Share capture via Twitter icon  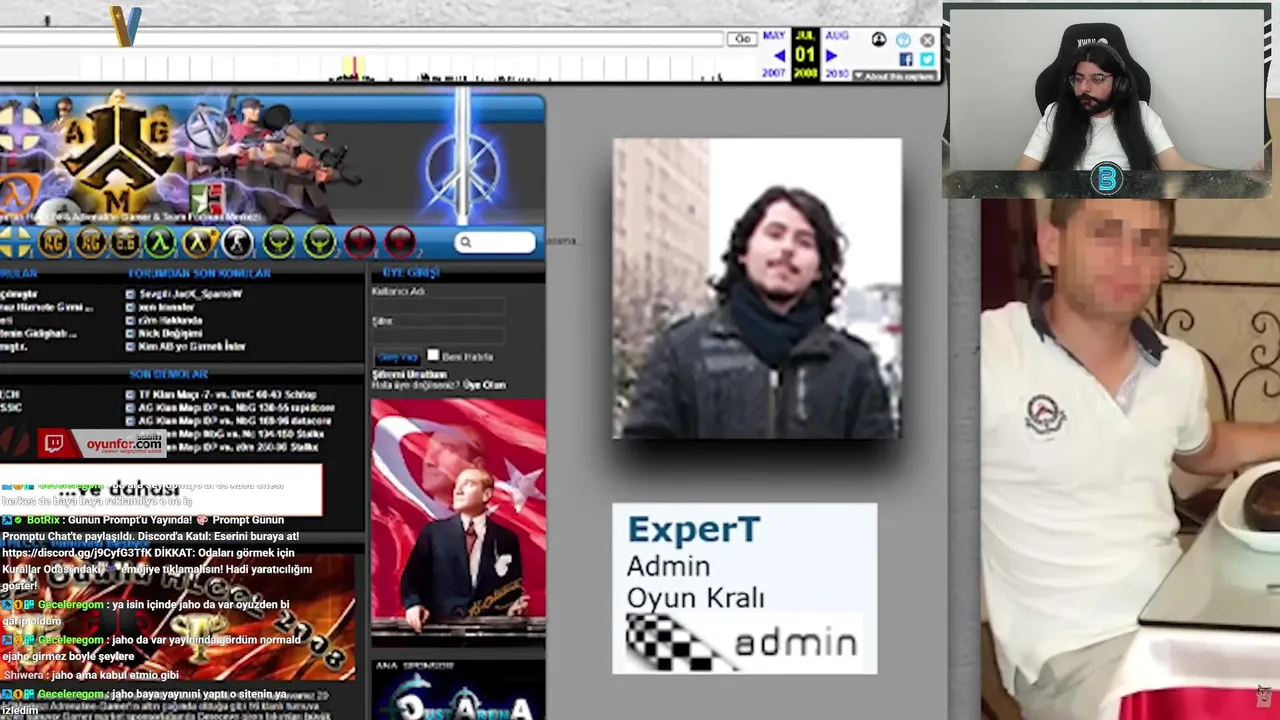click(927, 60)
